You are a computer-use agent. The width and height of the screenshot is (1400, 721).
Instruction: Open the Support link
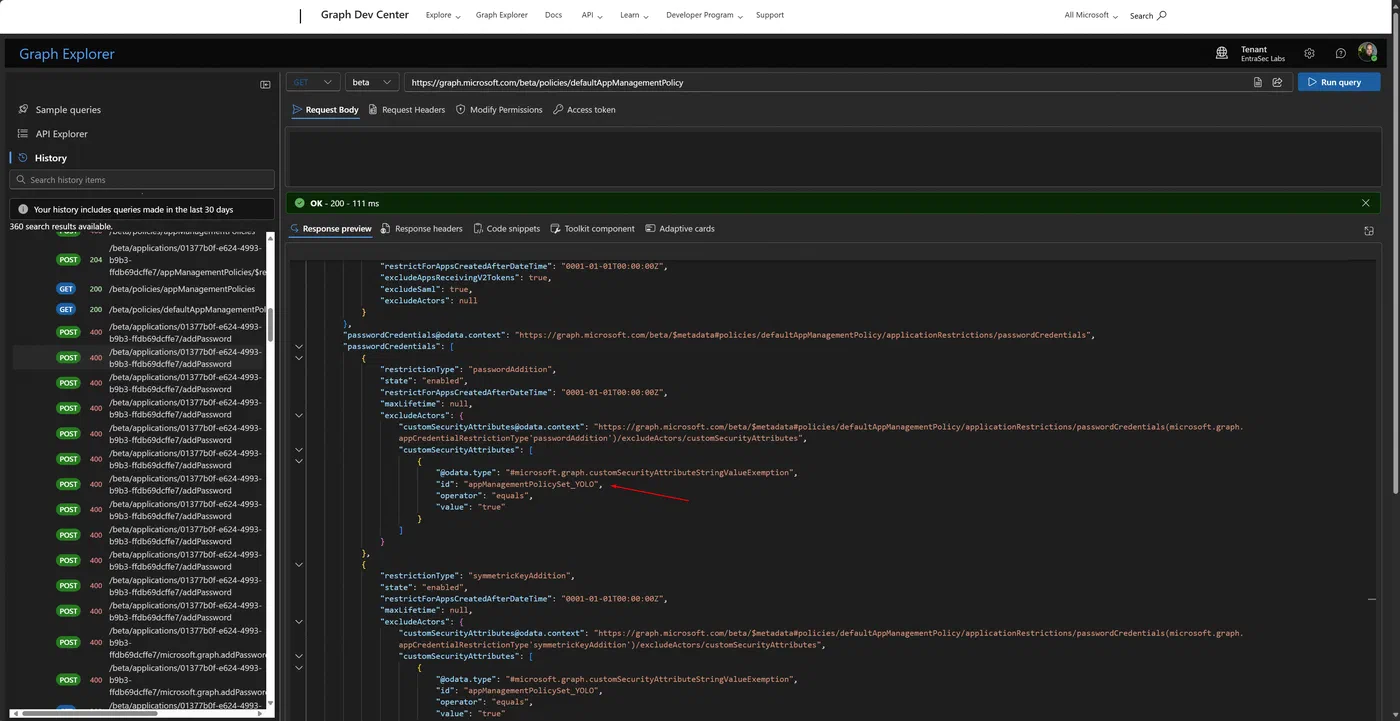(770, 15)
